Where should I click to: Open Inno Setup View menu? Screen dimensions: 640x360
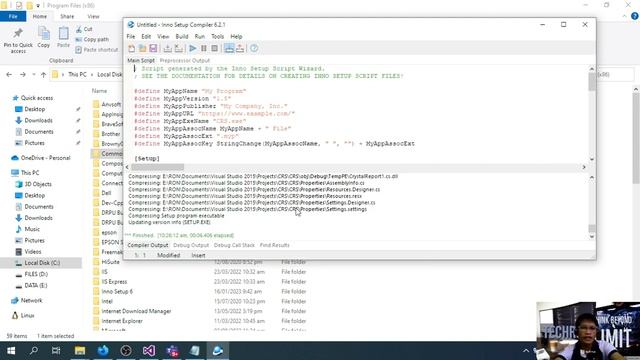163,36
